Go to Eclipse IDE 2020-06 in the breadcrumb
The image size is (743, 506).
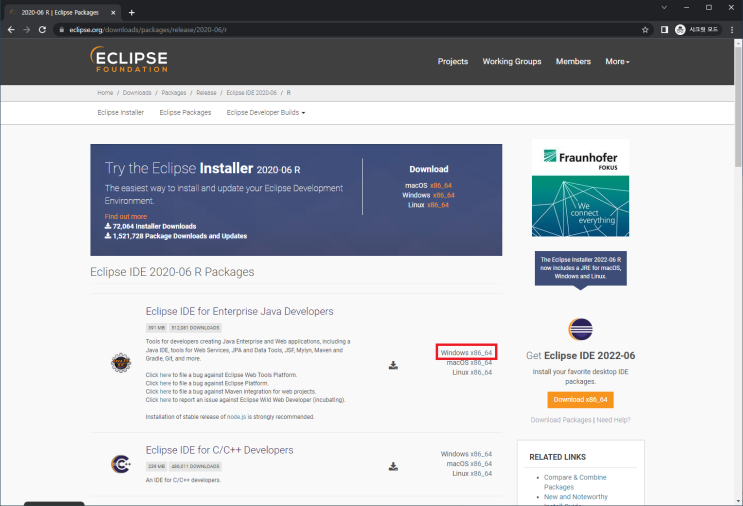252,92
